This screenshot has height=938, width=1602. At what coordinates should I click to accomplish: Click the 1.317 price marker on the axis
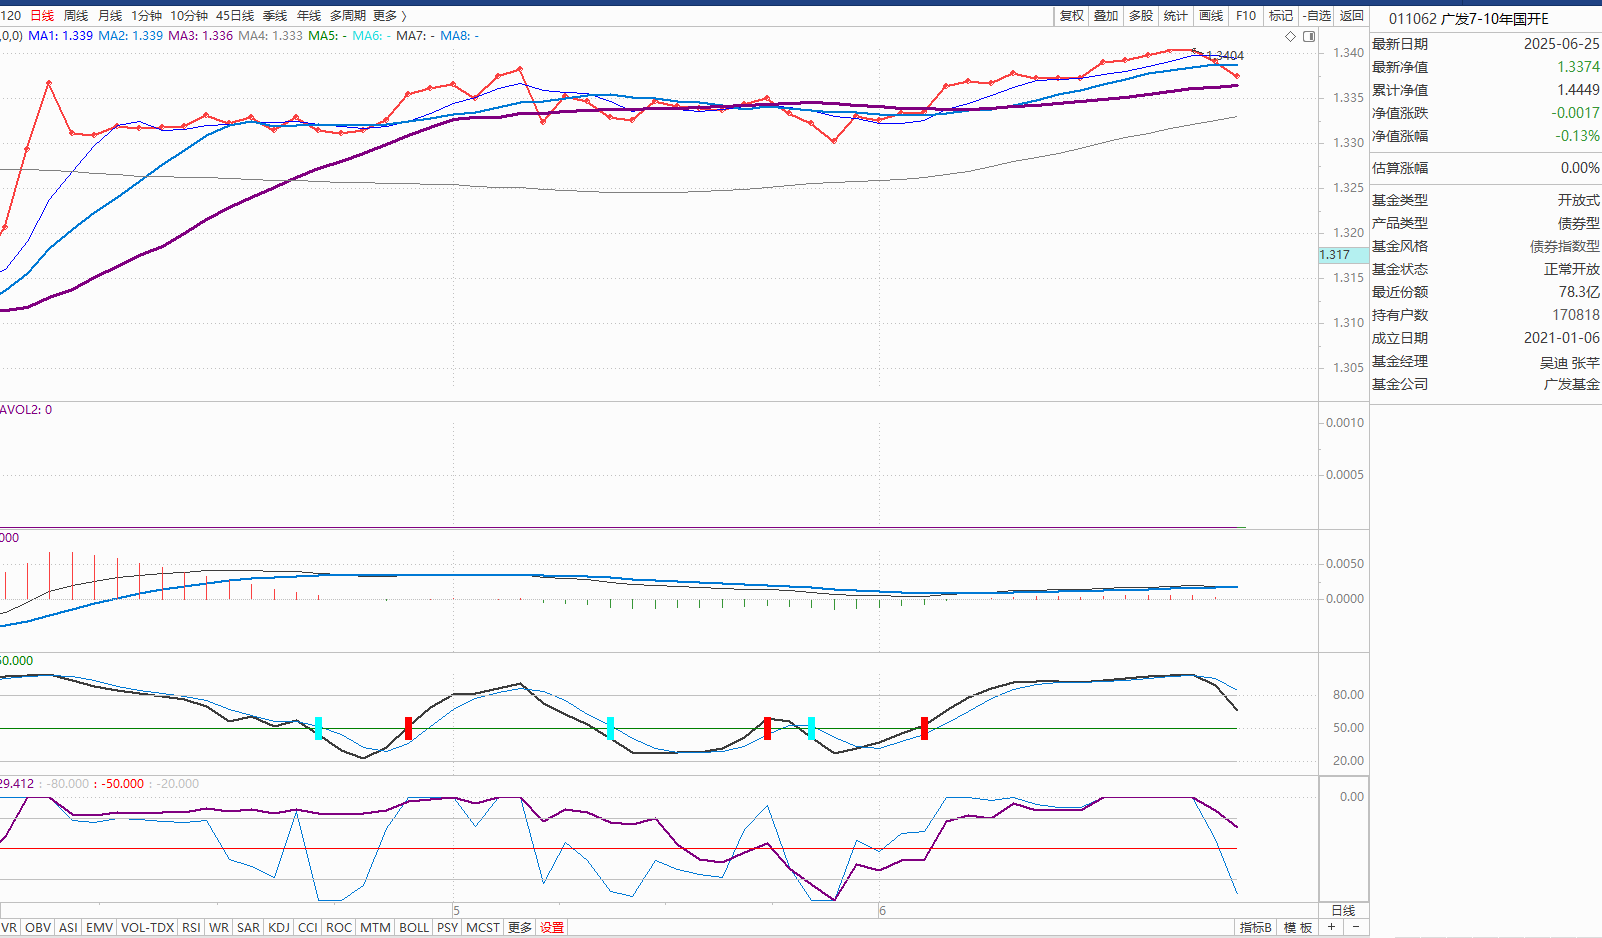click(1343, 255)
